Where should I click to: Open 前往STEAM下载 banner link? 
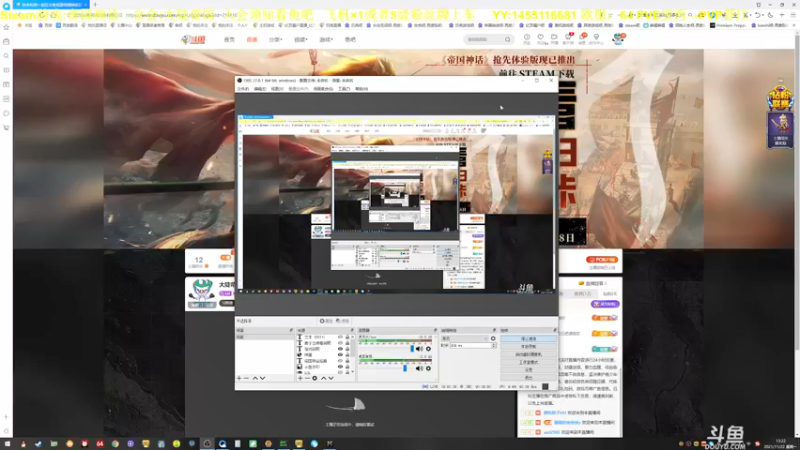point(536,73)
